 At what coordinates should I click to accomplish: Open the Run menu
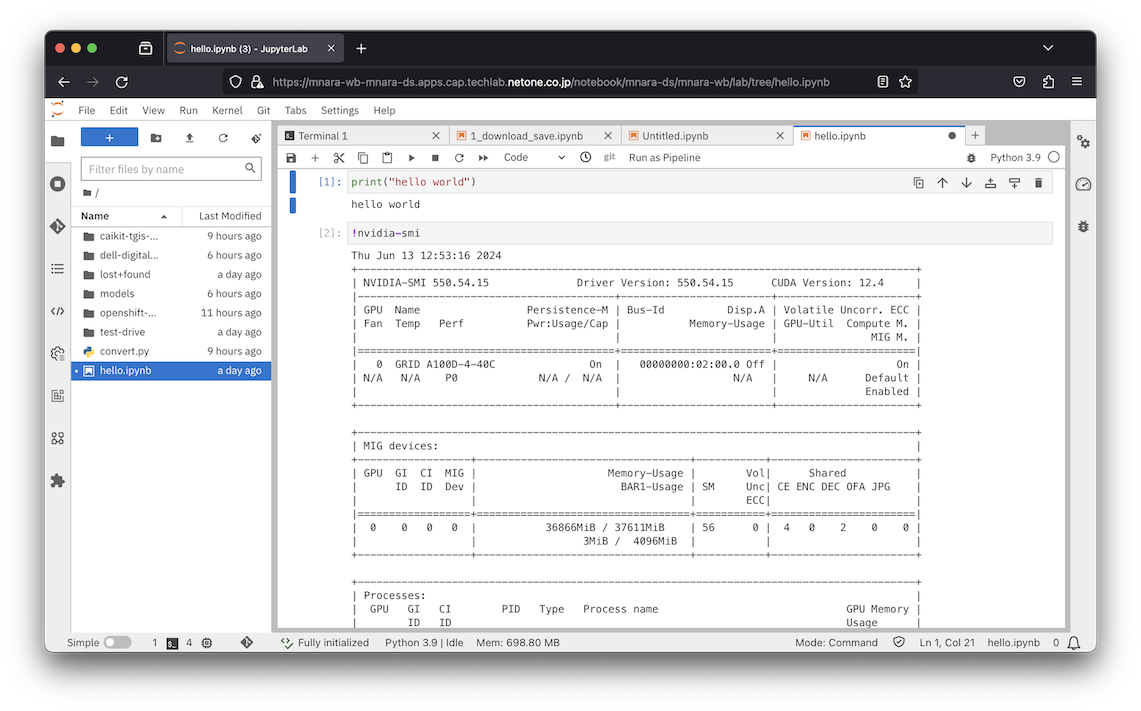coord(188,111)
